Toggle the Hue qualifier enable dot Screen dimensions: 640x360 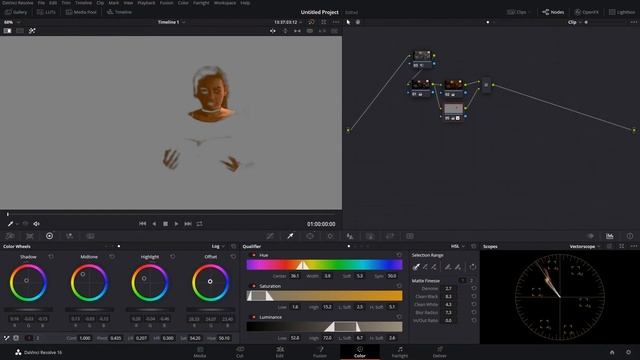point(253,255)
